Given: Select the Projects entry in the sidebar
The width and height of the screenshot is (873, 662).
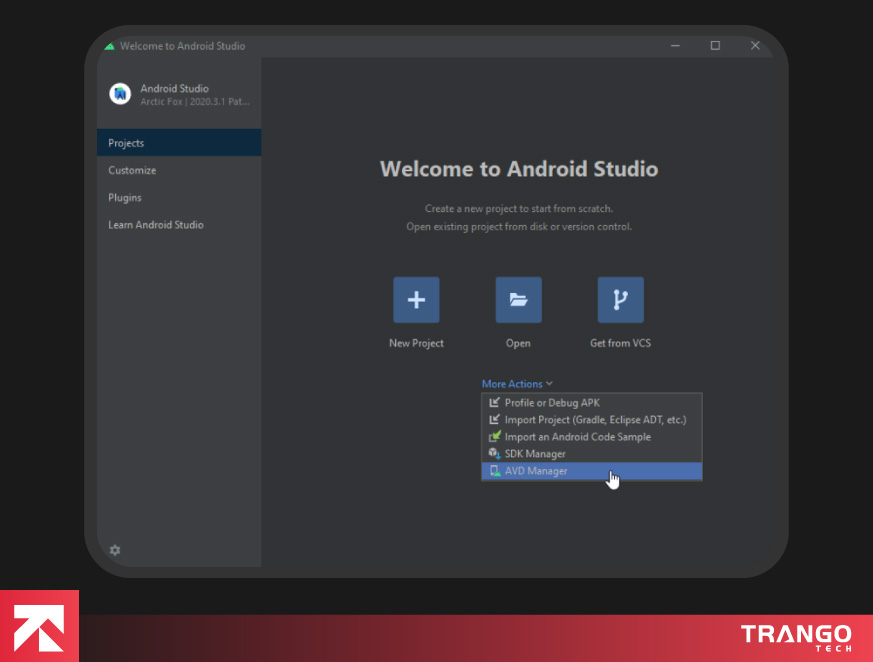Looking at the screenshot, I should coord(126,142).
